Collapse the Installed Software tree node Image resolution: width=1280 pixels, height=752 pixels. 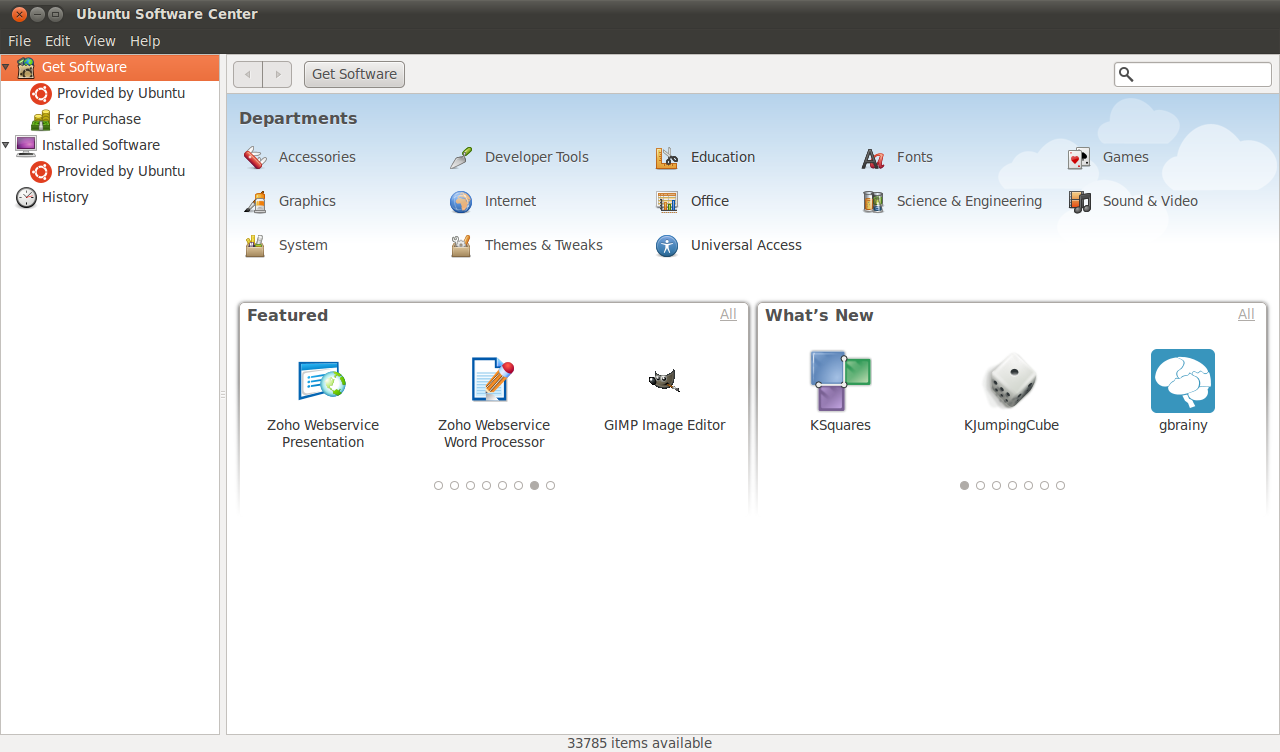pyautogui.click(x=6, y=145)
